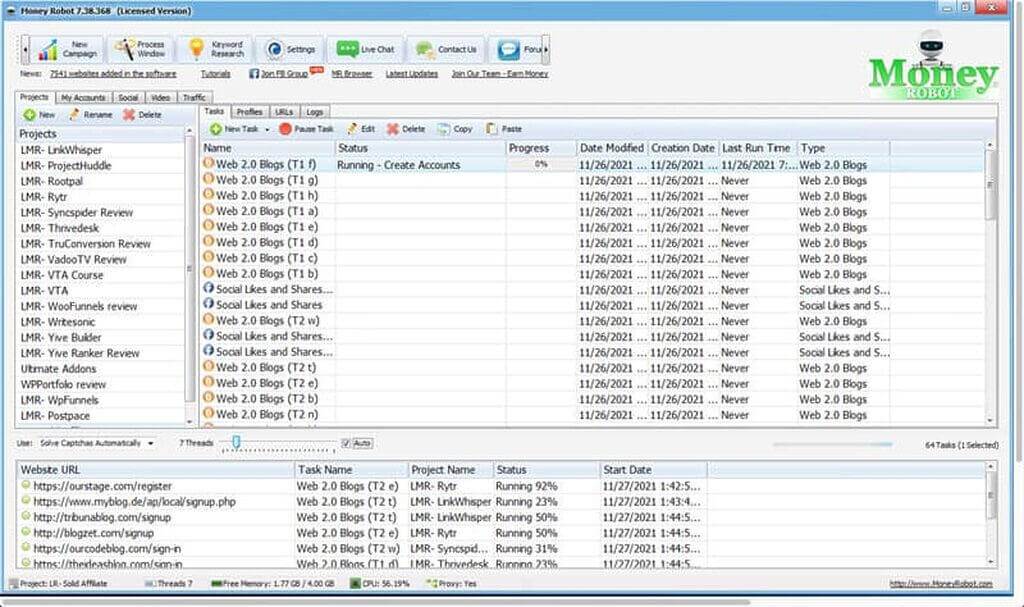Image resolution: width=1024 pixels, height=607 pixels.
Task: Click Delete in the Tasks toolbar
Action: click(x=406, y=129)
